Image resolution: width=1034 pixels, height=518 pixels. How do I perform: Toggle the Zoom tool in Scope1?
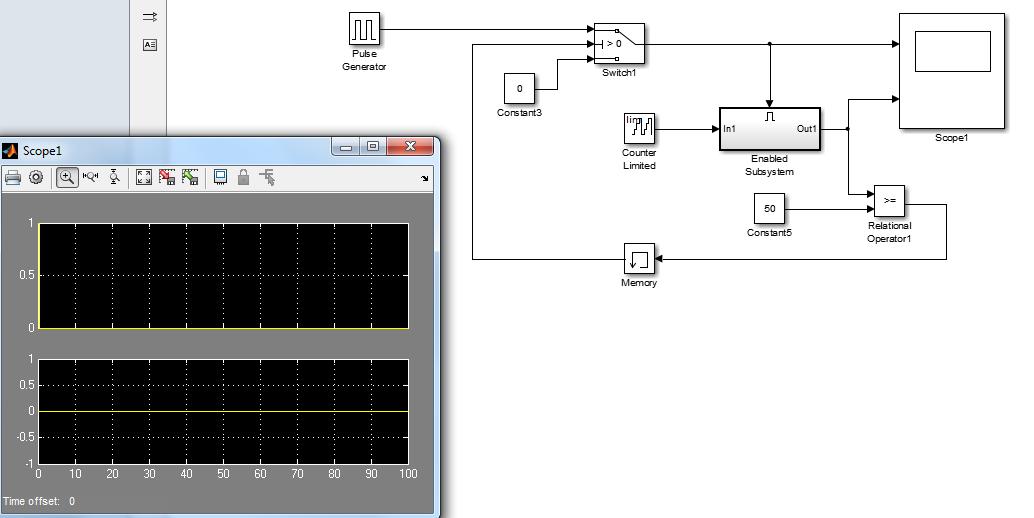coord(67,177)
